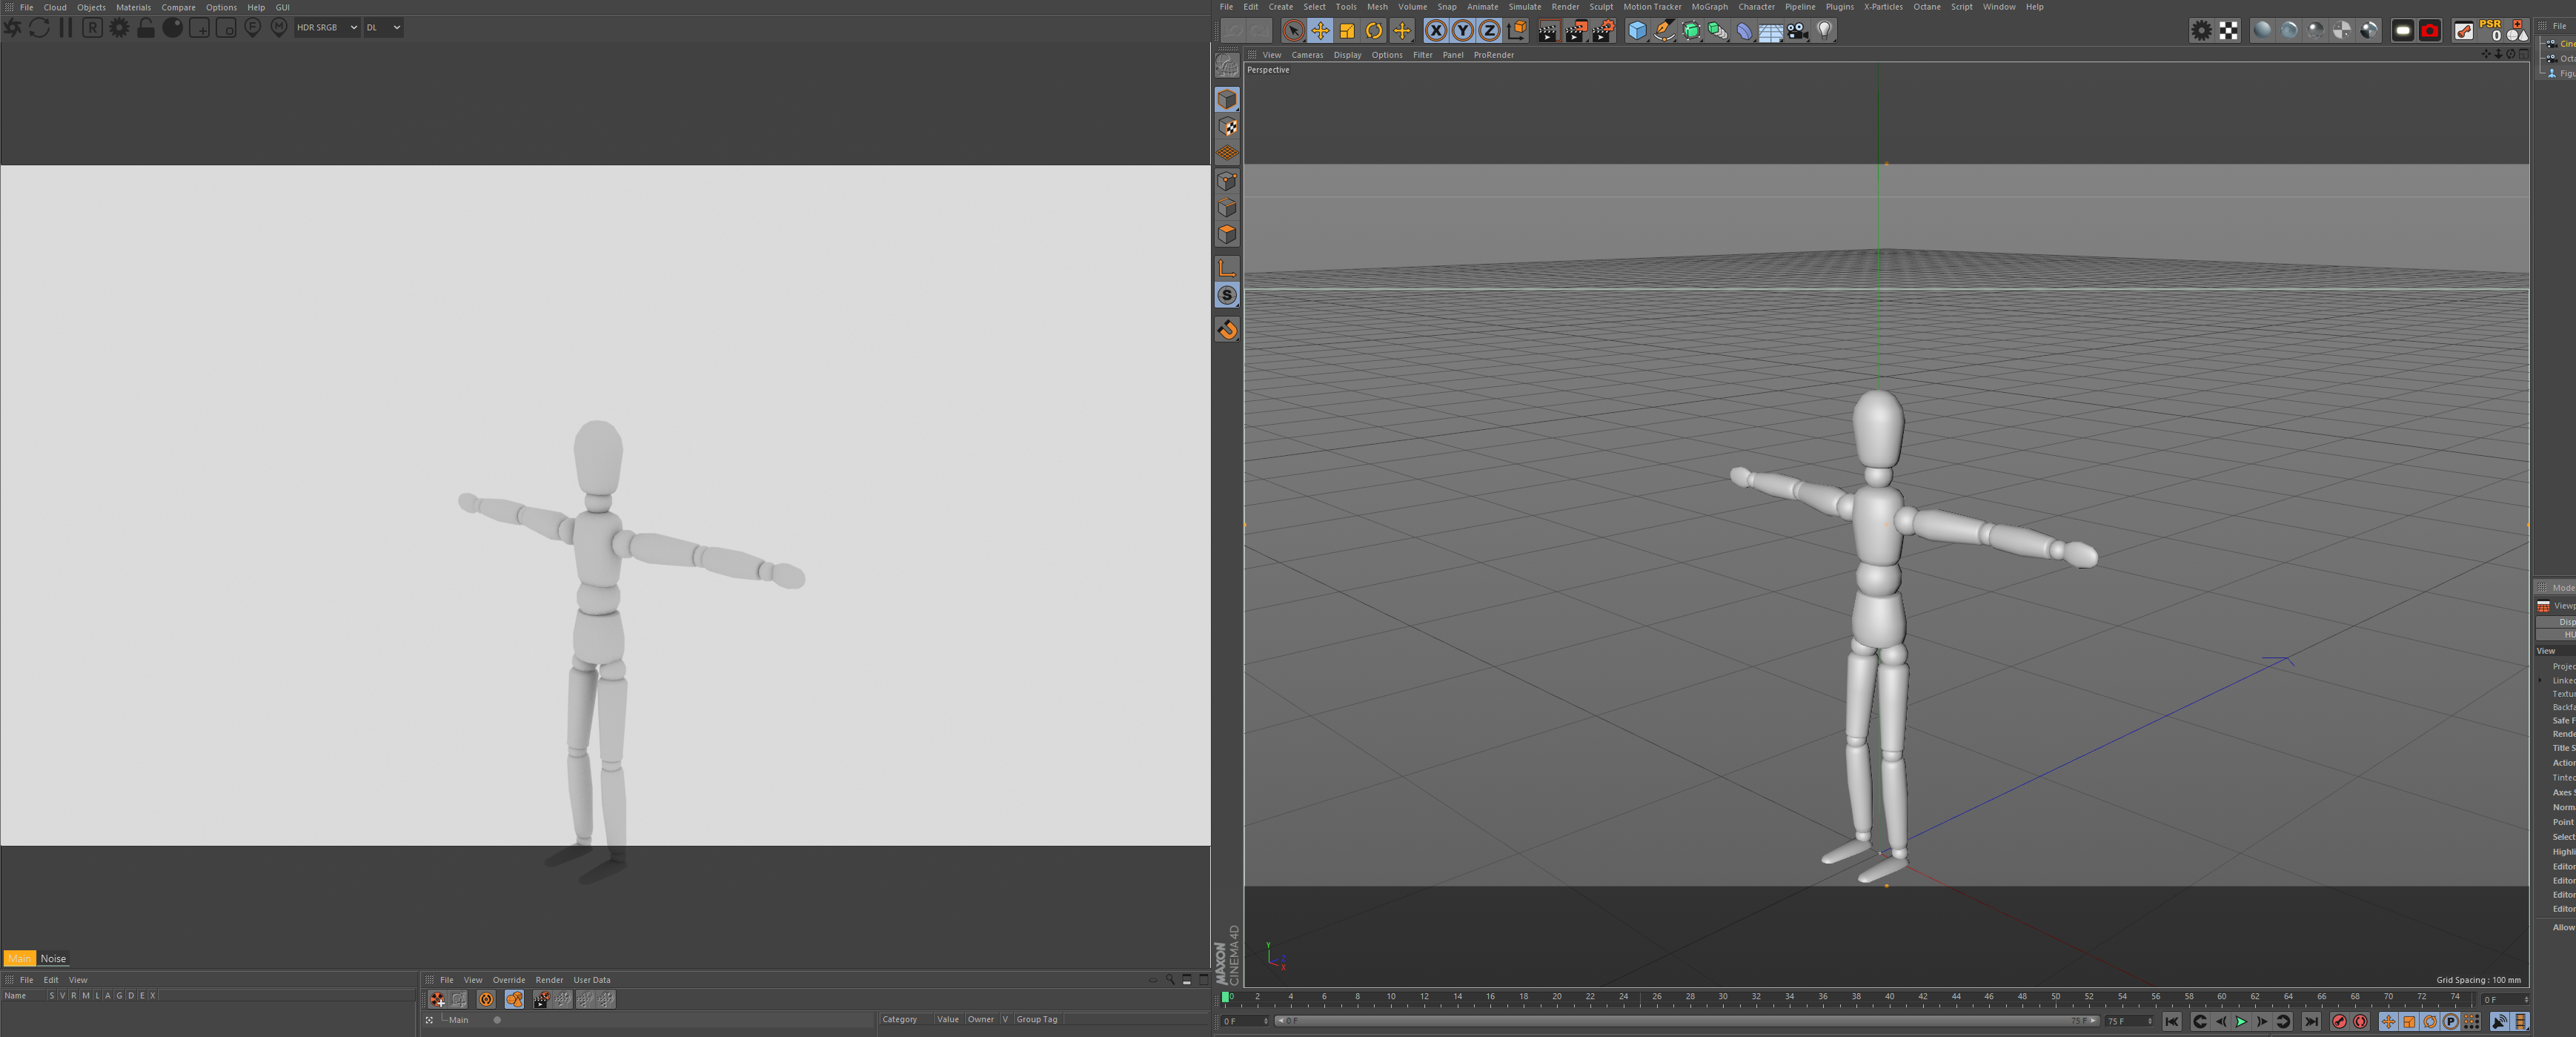Open the MoGraph menu
Image resolution: width=2576 pixels, height=1037 pixels.
tap(1709, 7)
